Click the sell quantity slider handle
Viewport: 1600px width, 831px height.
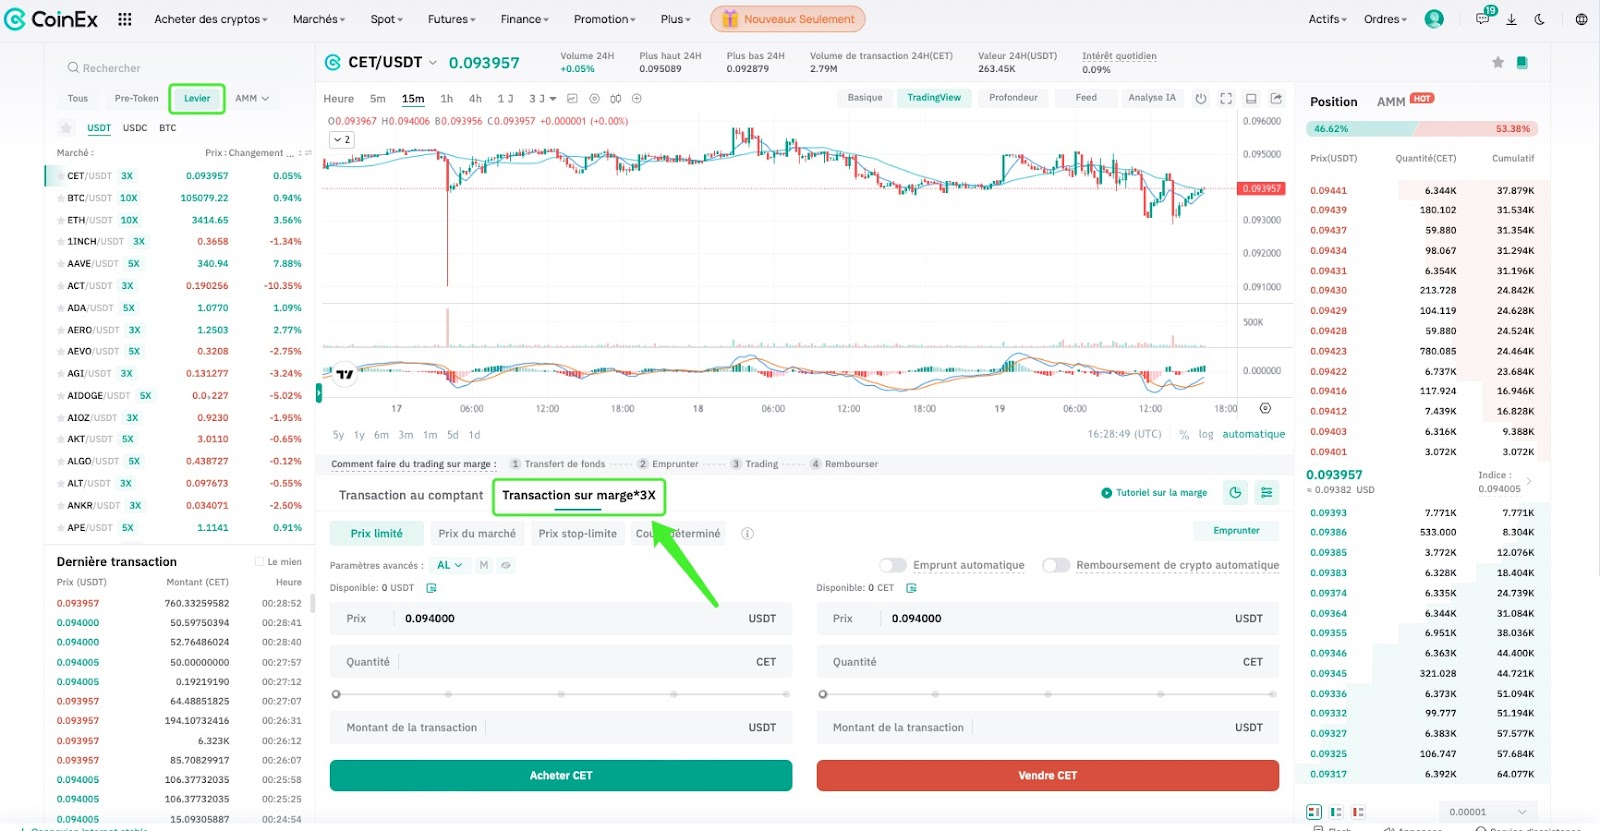(823, 693)
